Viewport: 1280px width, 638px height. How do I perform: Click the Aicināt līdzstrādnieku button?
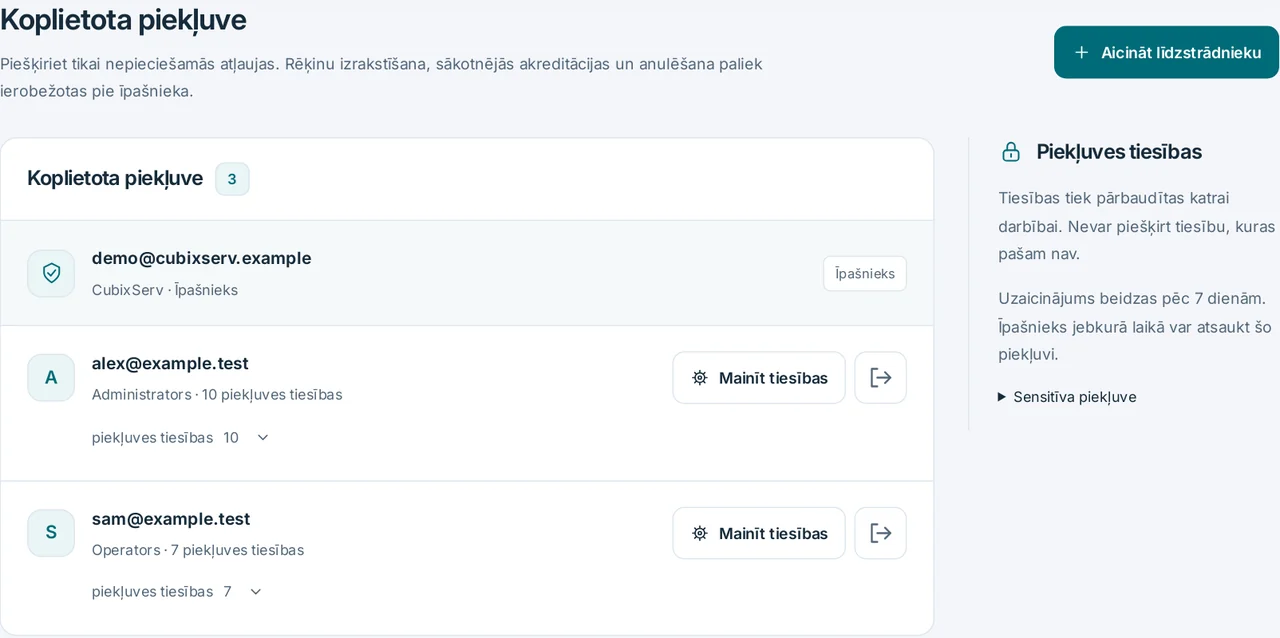1166,52
